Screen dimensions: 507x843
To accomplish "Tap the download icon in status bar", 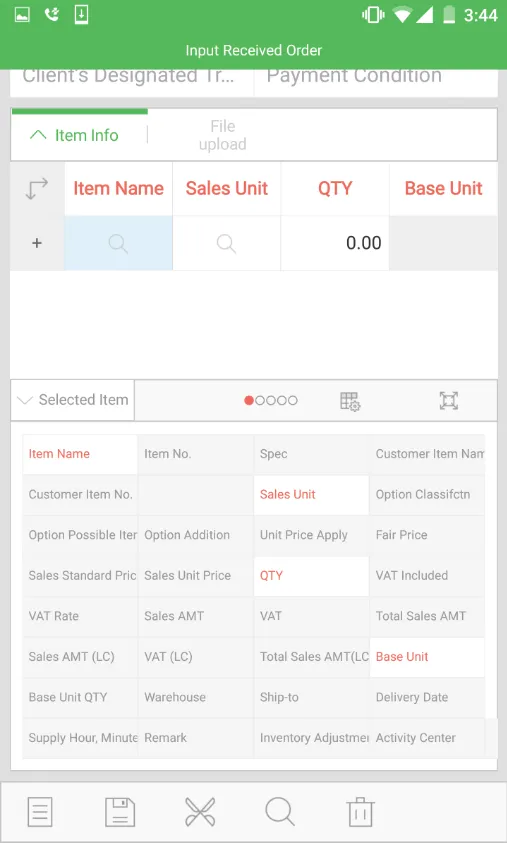I will tap(81, 15).
